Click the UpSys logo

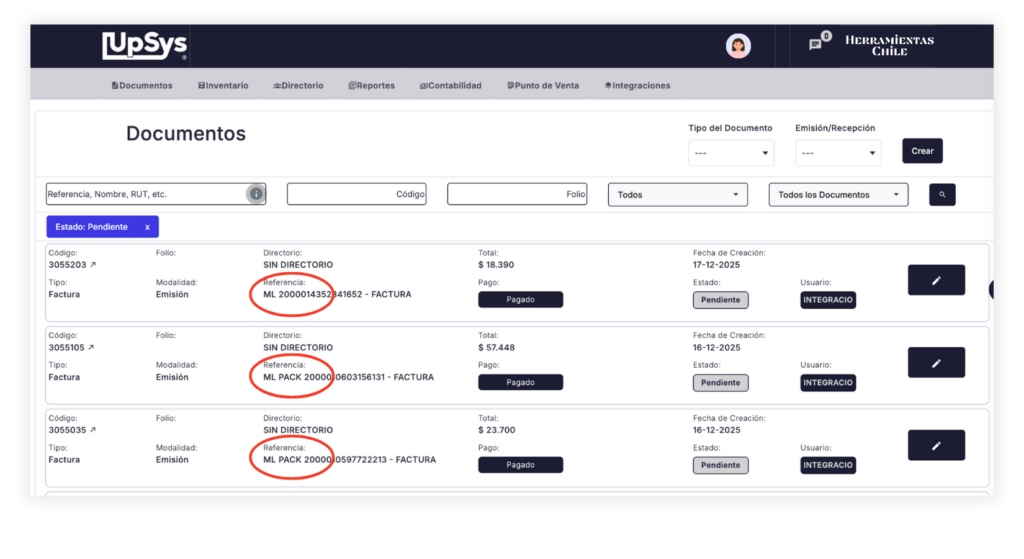point(144,46)
